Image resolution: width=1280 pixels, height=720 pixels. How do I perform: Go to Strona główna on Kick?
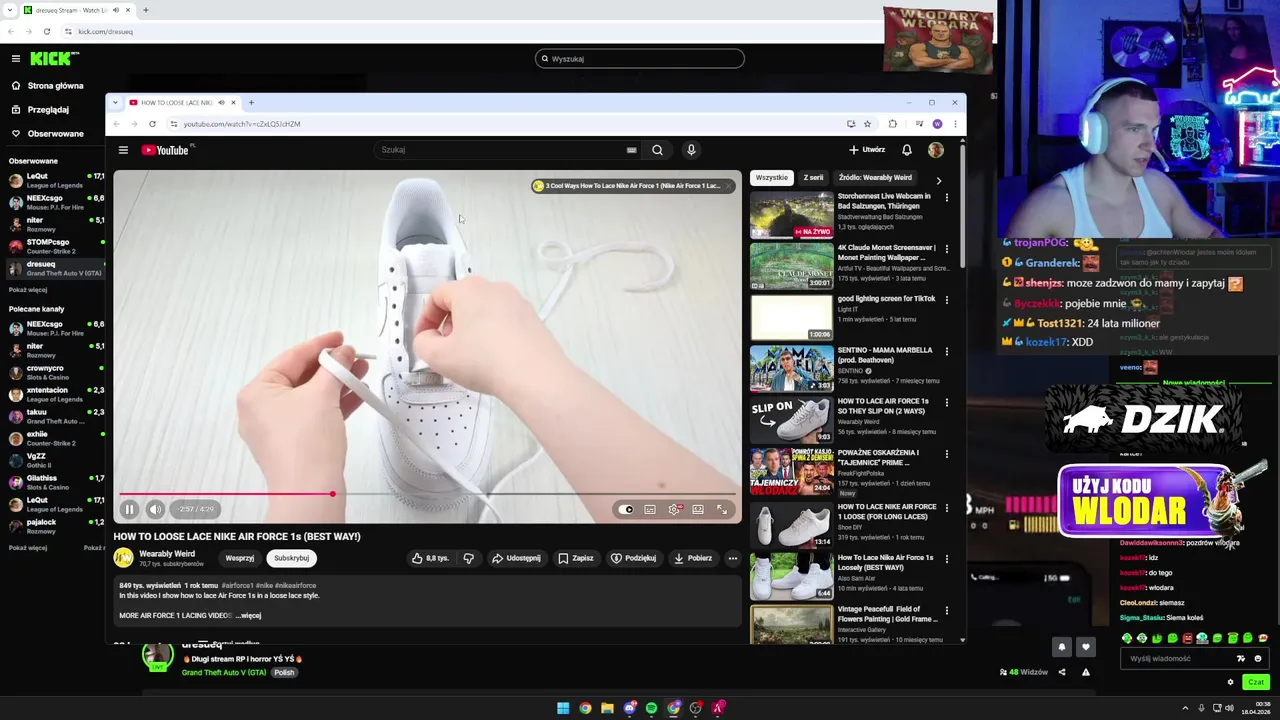pos(48,86)
